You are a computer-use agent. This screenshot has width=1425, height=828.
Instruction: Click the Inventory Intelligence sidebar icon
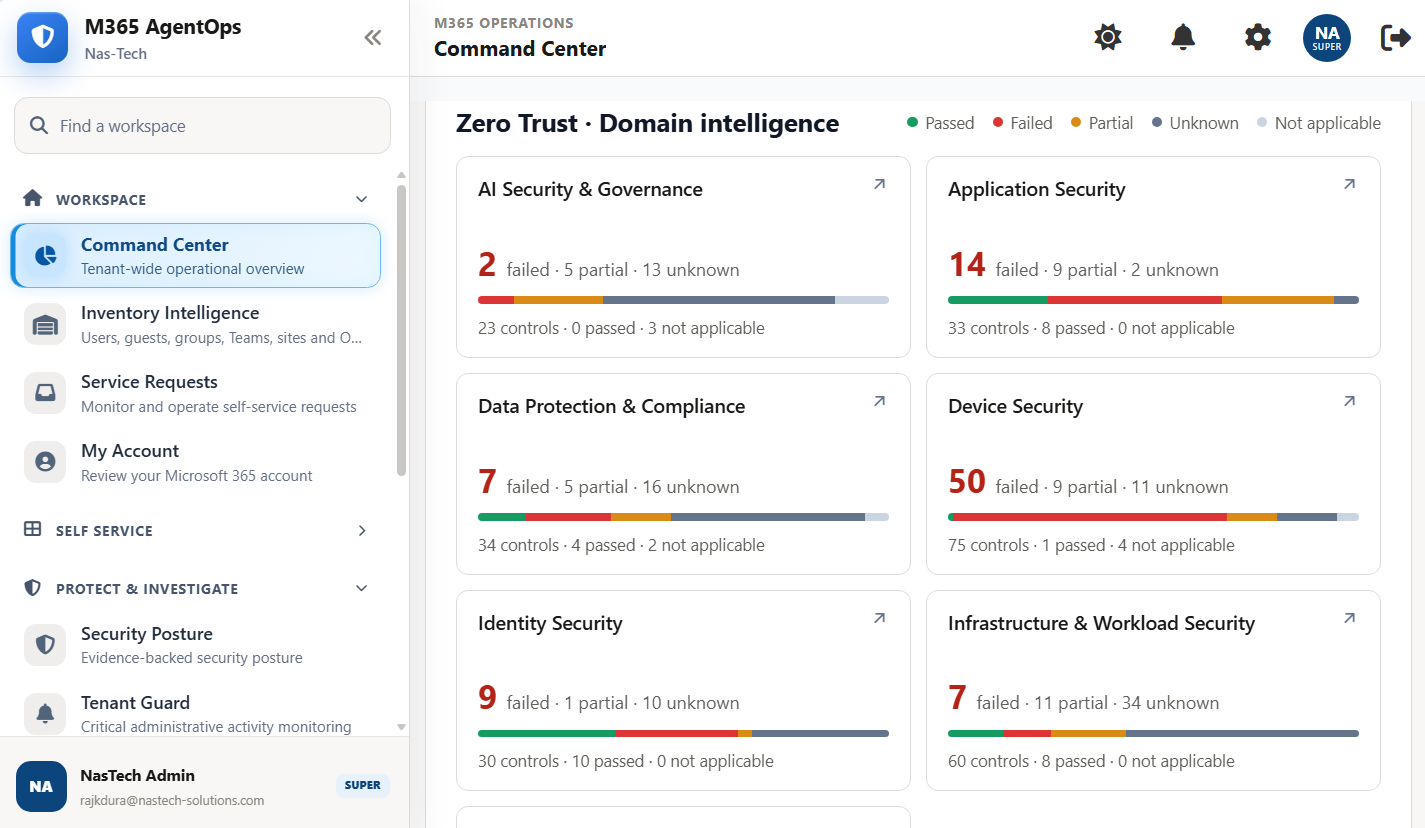45,325
